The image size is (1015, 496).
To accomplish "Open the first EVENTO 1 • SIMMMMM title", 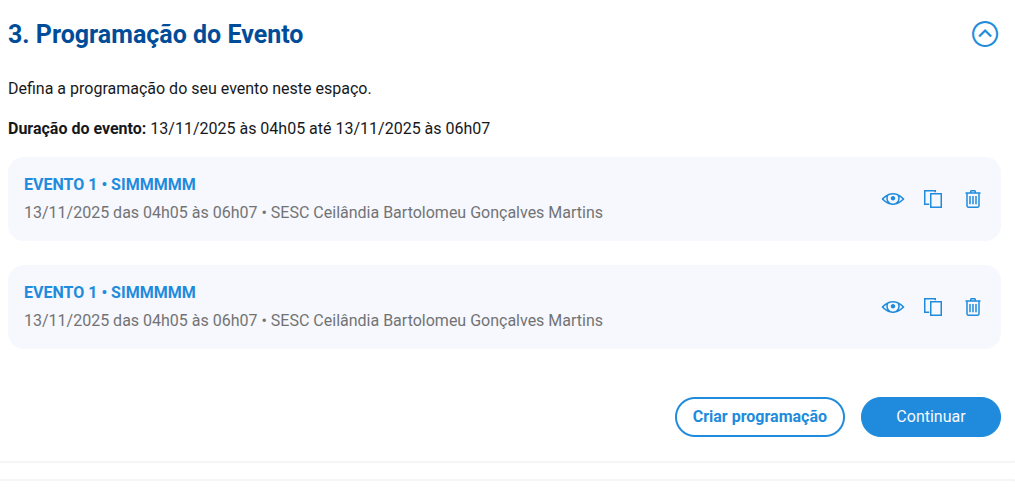I will pos(110,184).
